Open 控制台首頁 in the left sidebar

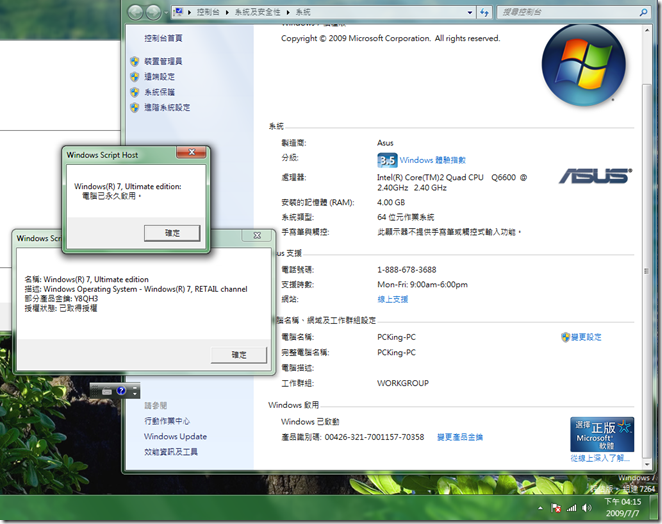click(x=163, y=38)
